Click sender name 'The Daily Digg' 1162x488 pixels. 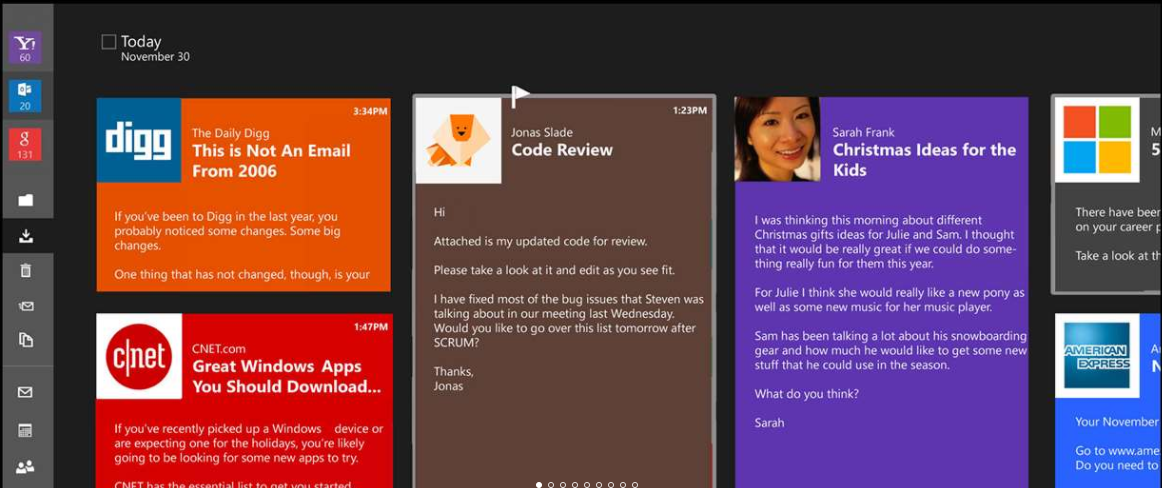tap(230, 133)
